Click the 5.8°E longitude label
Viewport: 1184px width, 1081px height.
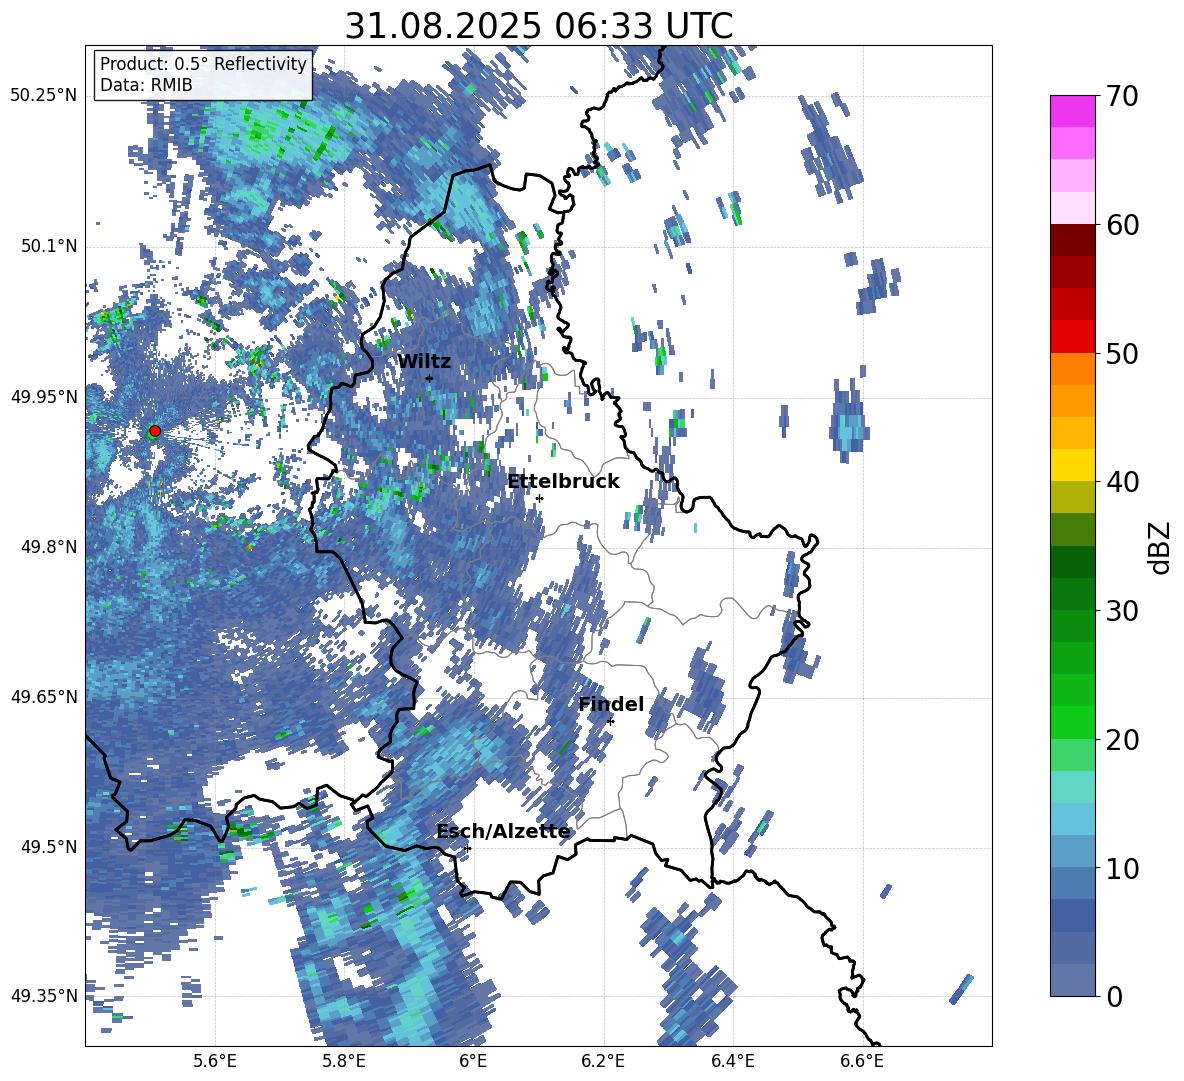tap(344, 1061)
